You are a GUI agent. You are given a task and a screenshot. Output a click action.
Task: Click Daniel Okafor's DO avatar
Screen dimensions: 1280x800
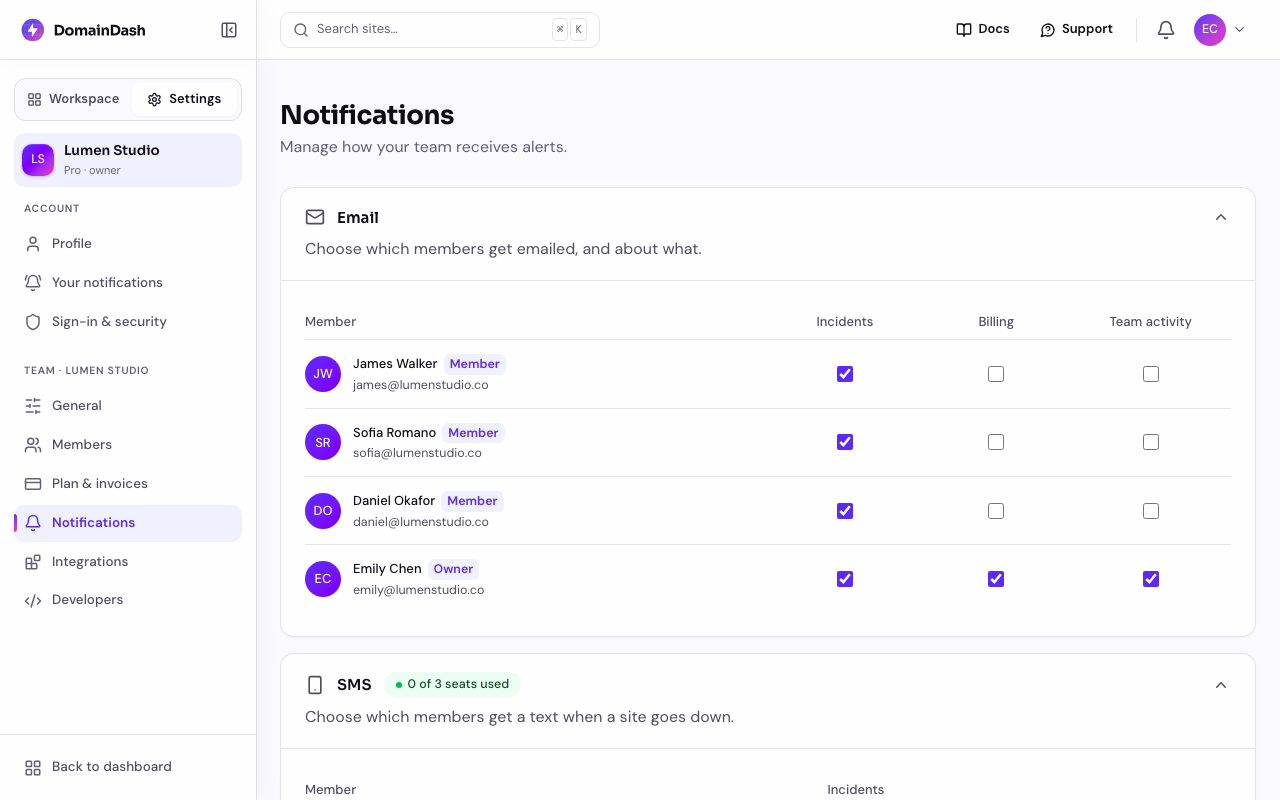pyautogui.click(x=323, y=511)
